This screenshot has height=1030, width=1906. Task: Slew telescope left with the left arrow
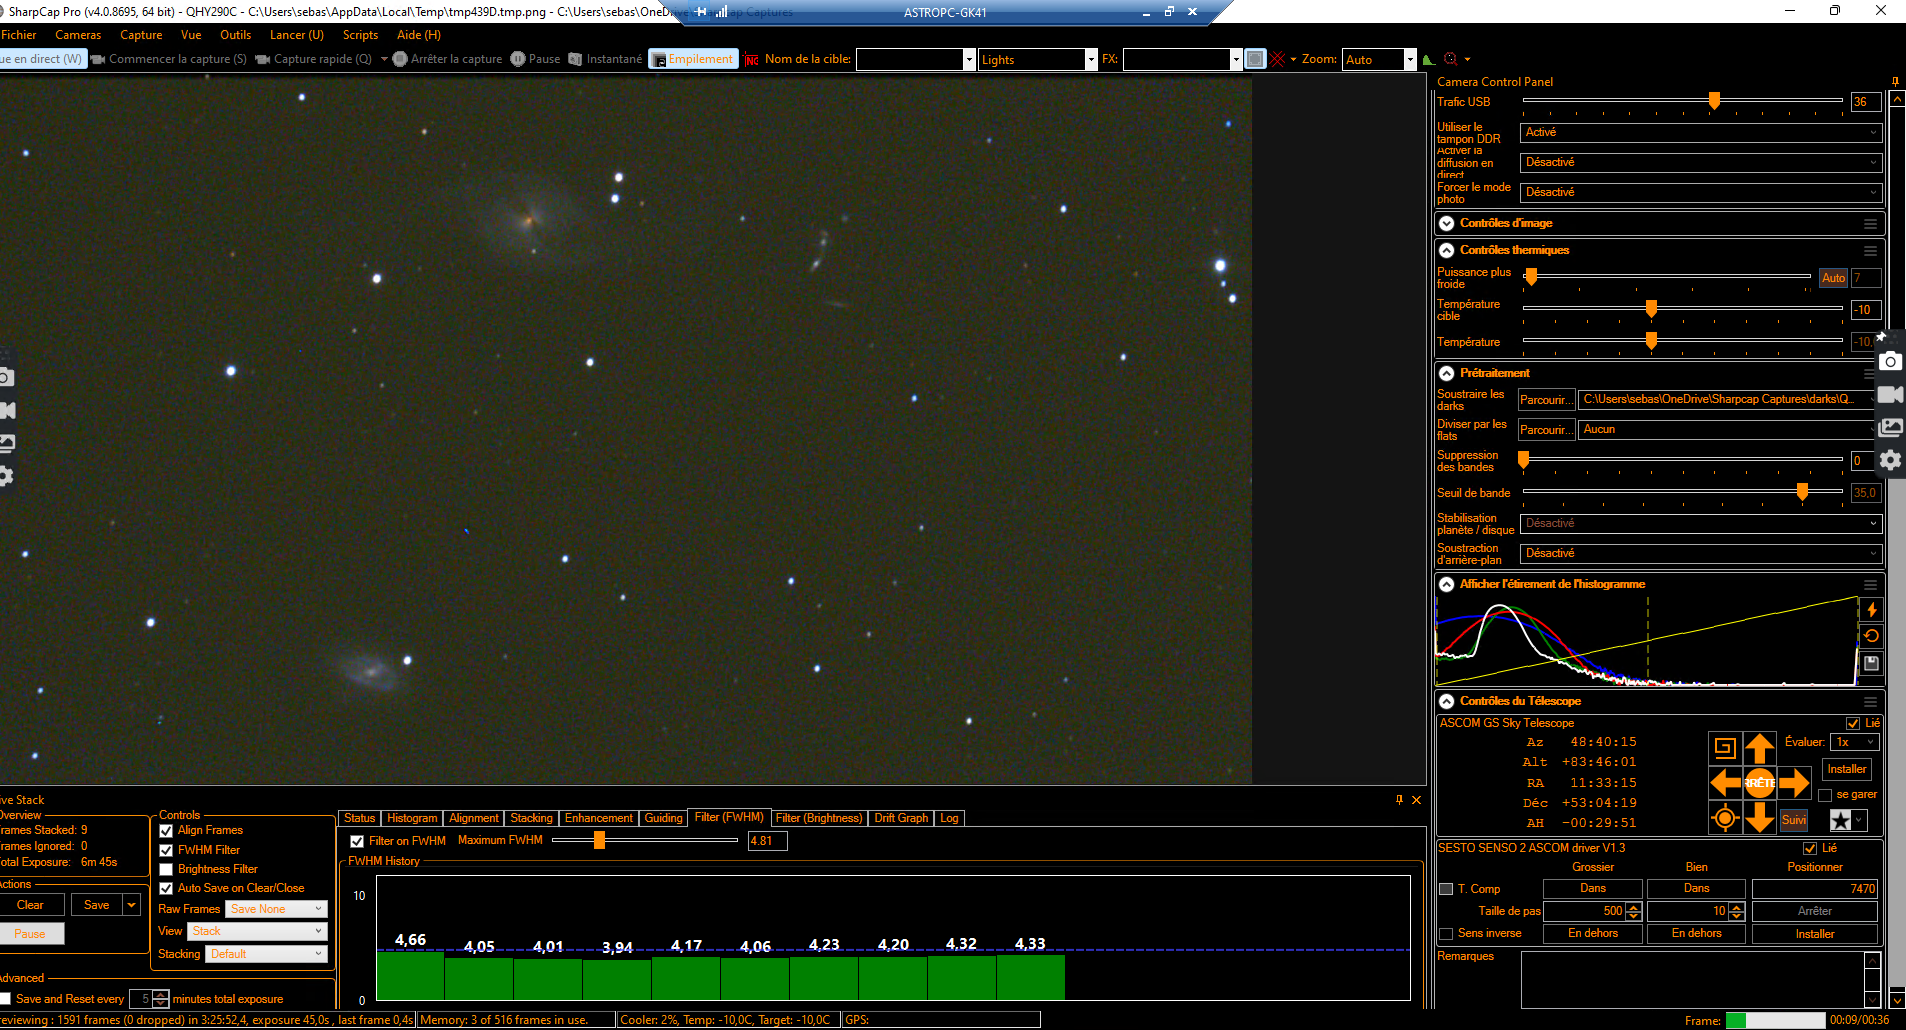pyautogui.click(x=1725, y=782)
